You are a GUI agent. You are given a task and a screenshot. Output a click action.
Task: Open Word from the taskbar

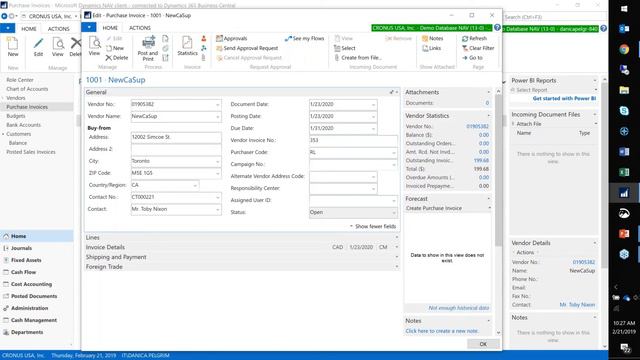click(x=624, y=152)
